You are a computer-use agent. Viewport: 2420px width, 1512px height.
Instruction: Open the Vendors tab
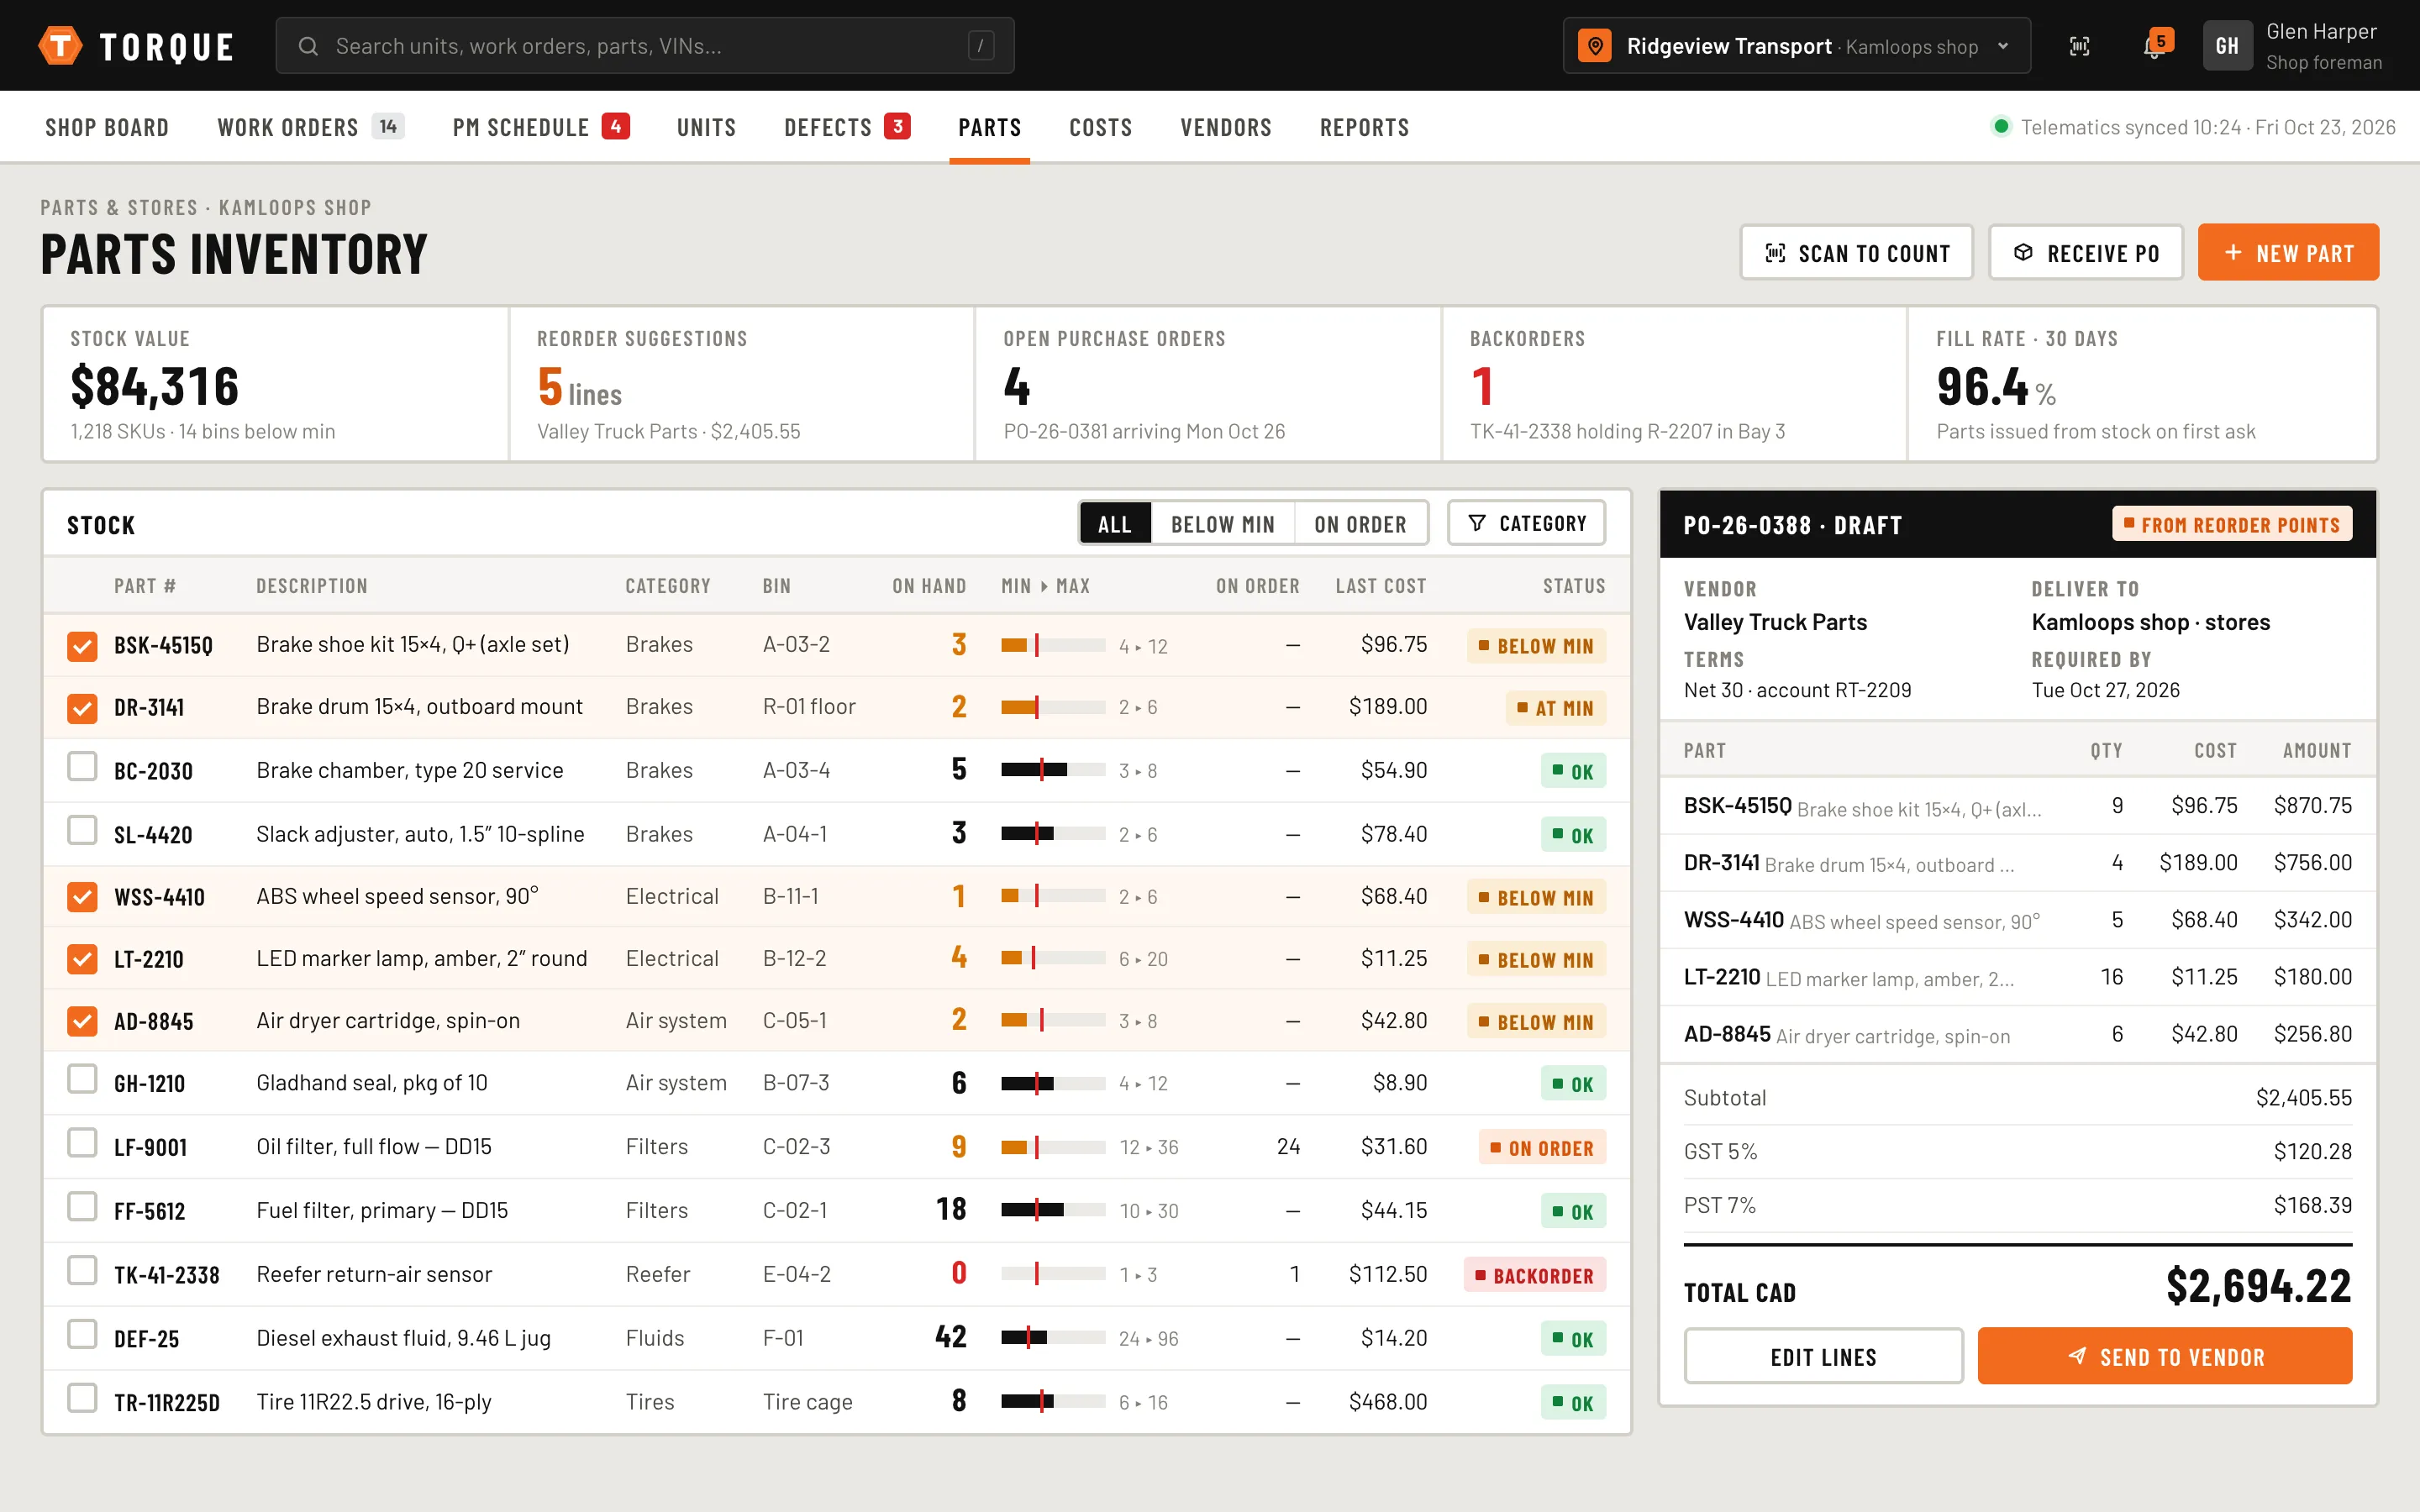point(1226,127)
